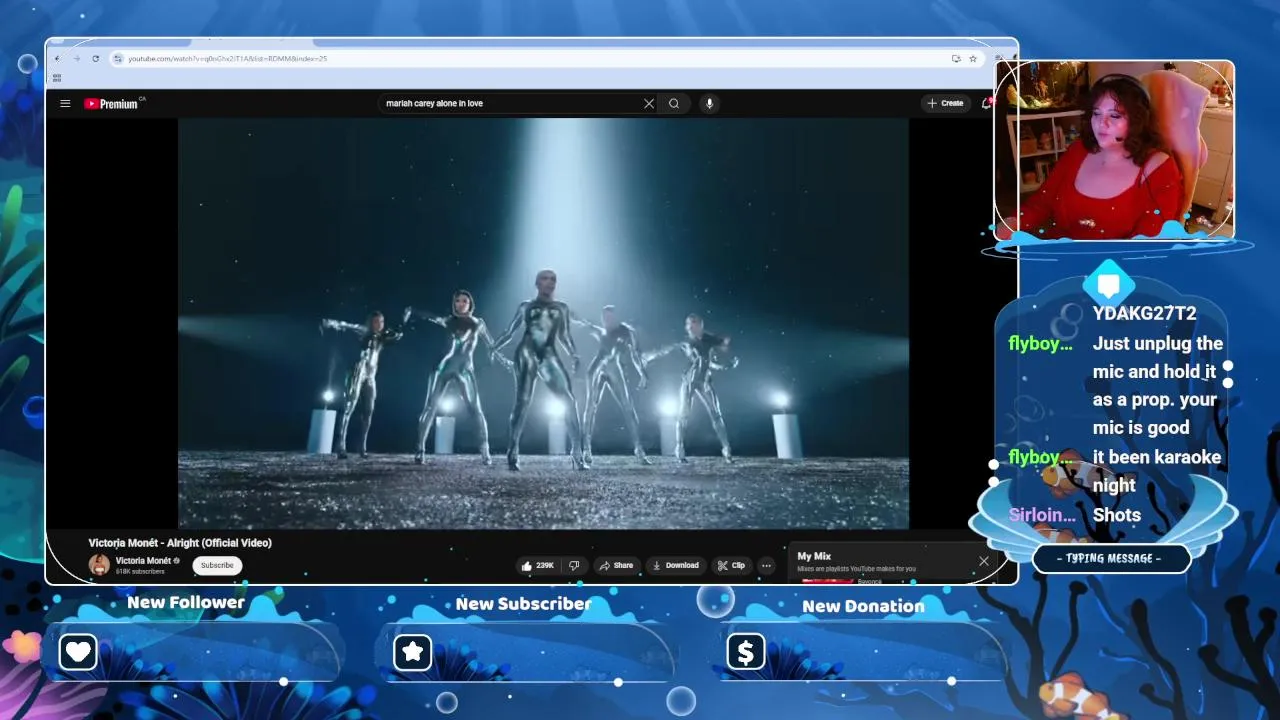This screenshot has height=720, width=1280.
Task: Subscribe to Victoria Monét
Action: click(x=217, y=565)
